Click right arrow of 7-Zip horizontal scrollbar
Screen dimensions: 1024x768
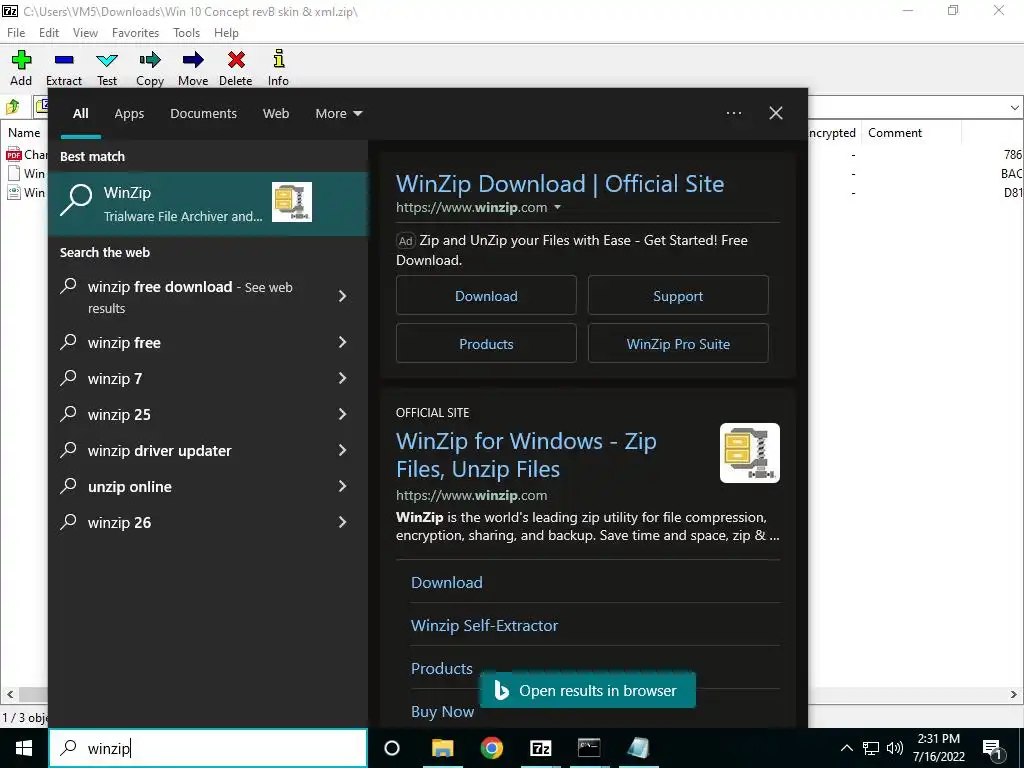pyautogui.click(x=1014, y=694)
